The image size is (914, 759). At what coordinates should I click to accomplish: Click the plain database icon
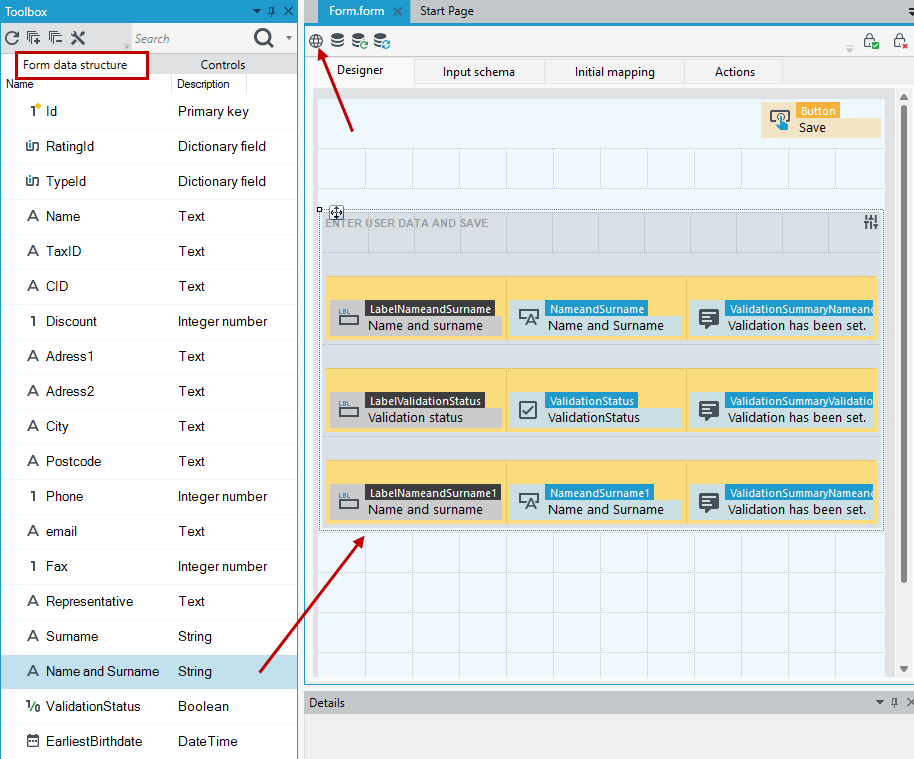click(x=338, y=40)
